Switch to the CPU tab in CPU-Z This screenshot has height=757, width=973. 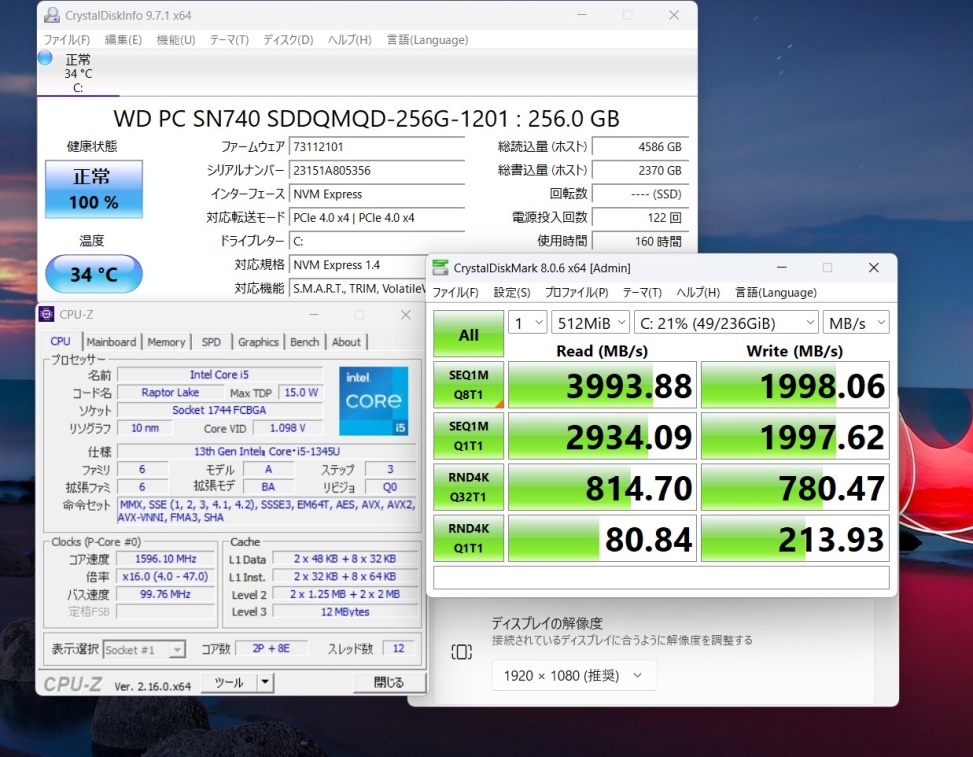click(x=60, y=341)
